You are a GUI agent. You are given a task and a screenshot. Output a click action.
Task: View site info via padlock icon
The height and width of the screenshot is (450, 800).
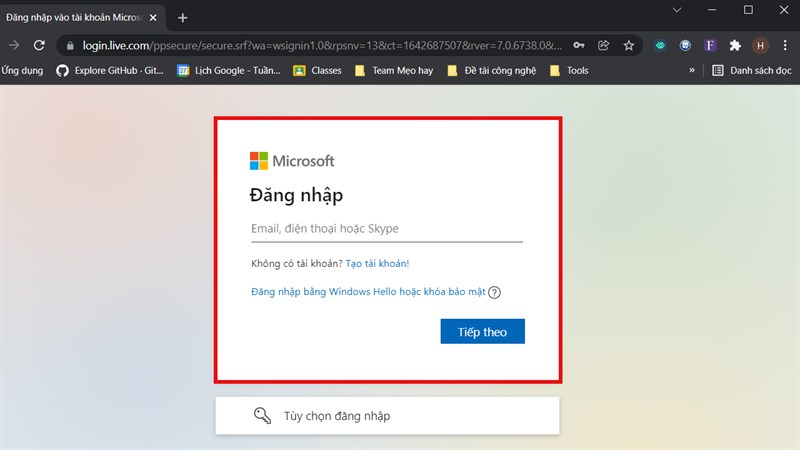point(70,45)
